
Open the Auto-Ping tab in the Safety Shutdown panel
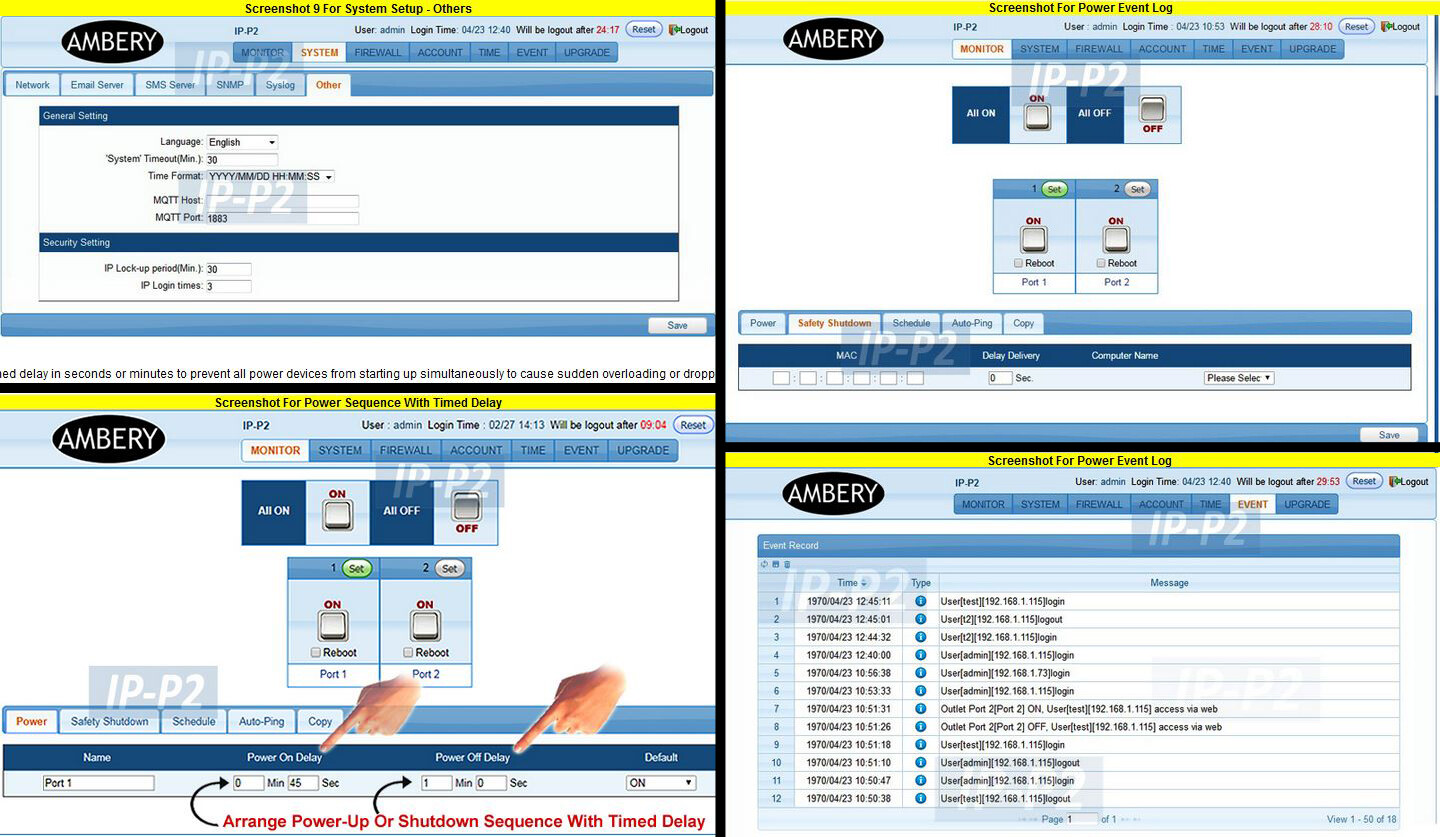[x=972, y=323]
